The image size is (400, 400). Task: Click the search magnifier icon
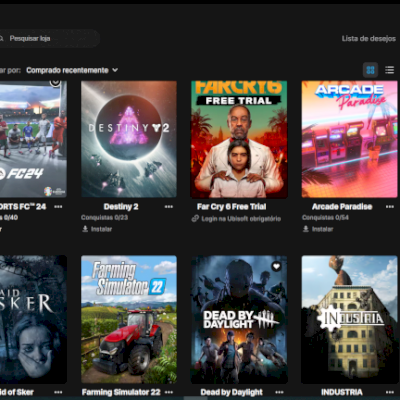coord(2,39)
